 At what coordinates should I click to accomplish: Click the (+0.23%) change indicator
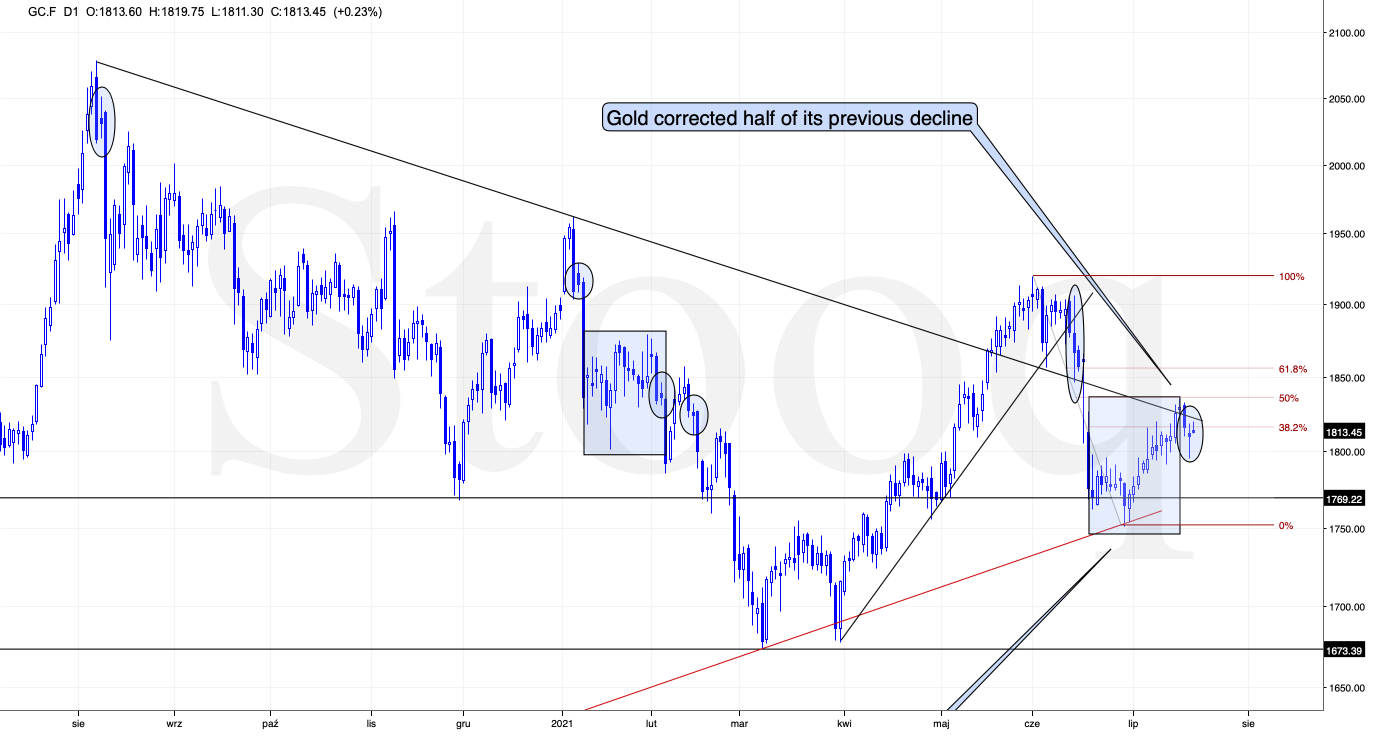pyautogui.click(x=350, y=12)
